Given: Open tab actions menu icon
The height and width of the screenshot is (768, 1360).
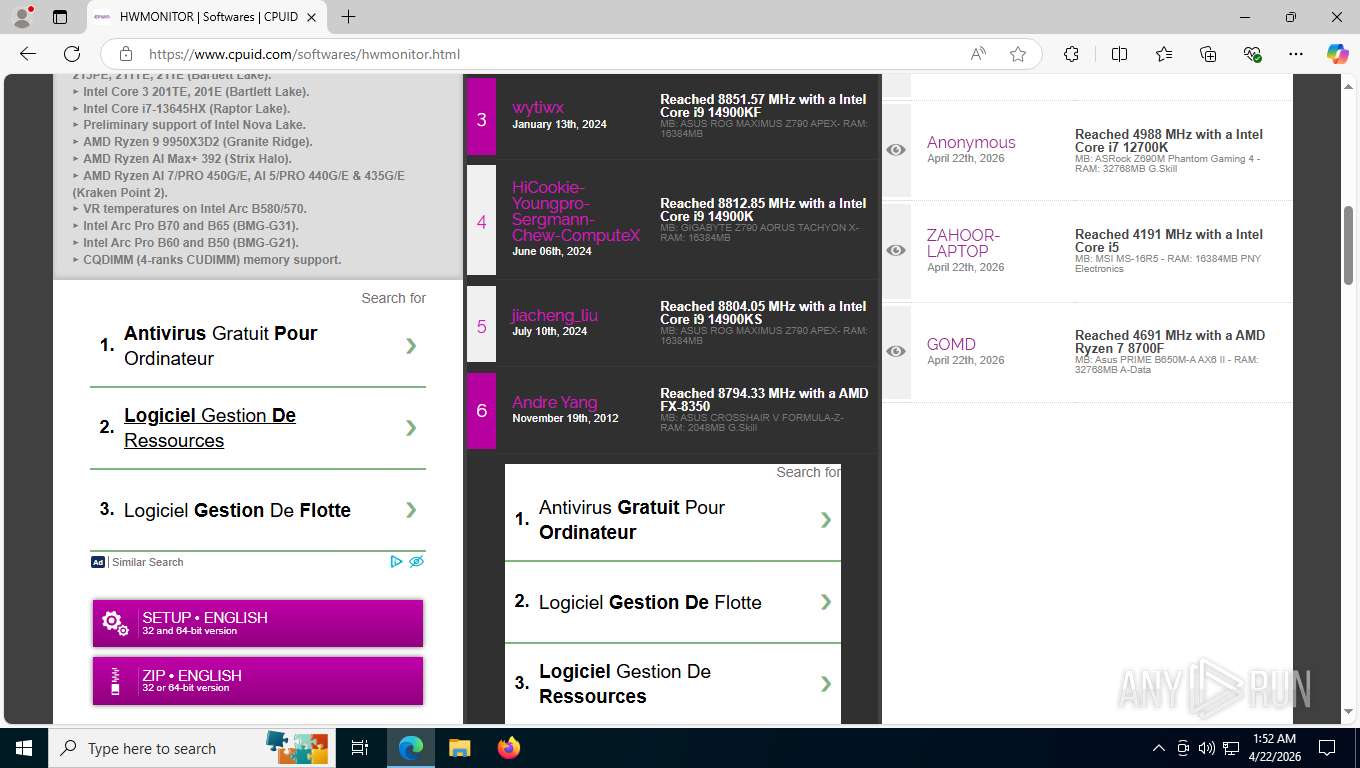Looking at the screenshot, I should point(60,17).
